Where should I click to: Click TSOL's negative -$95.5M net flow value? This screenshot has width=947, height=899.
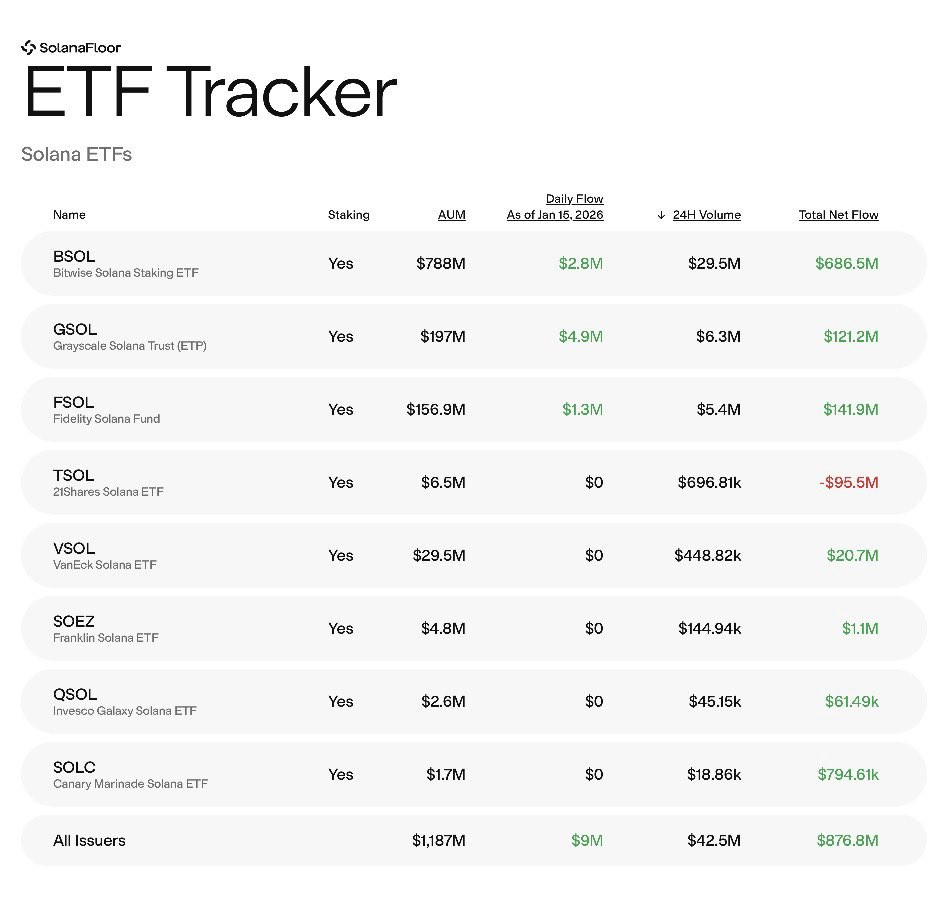[x=849, y=482]
